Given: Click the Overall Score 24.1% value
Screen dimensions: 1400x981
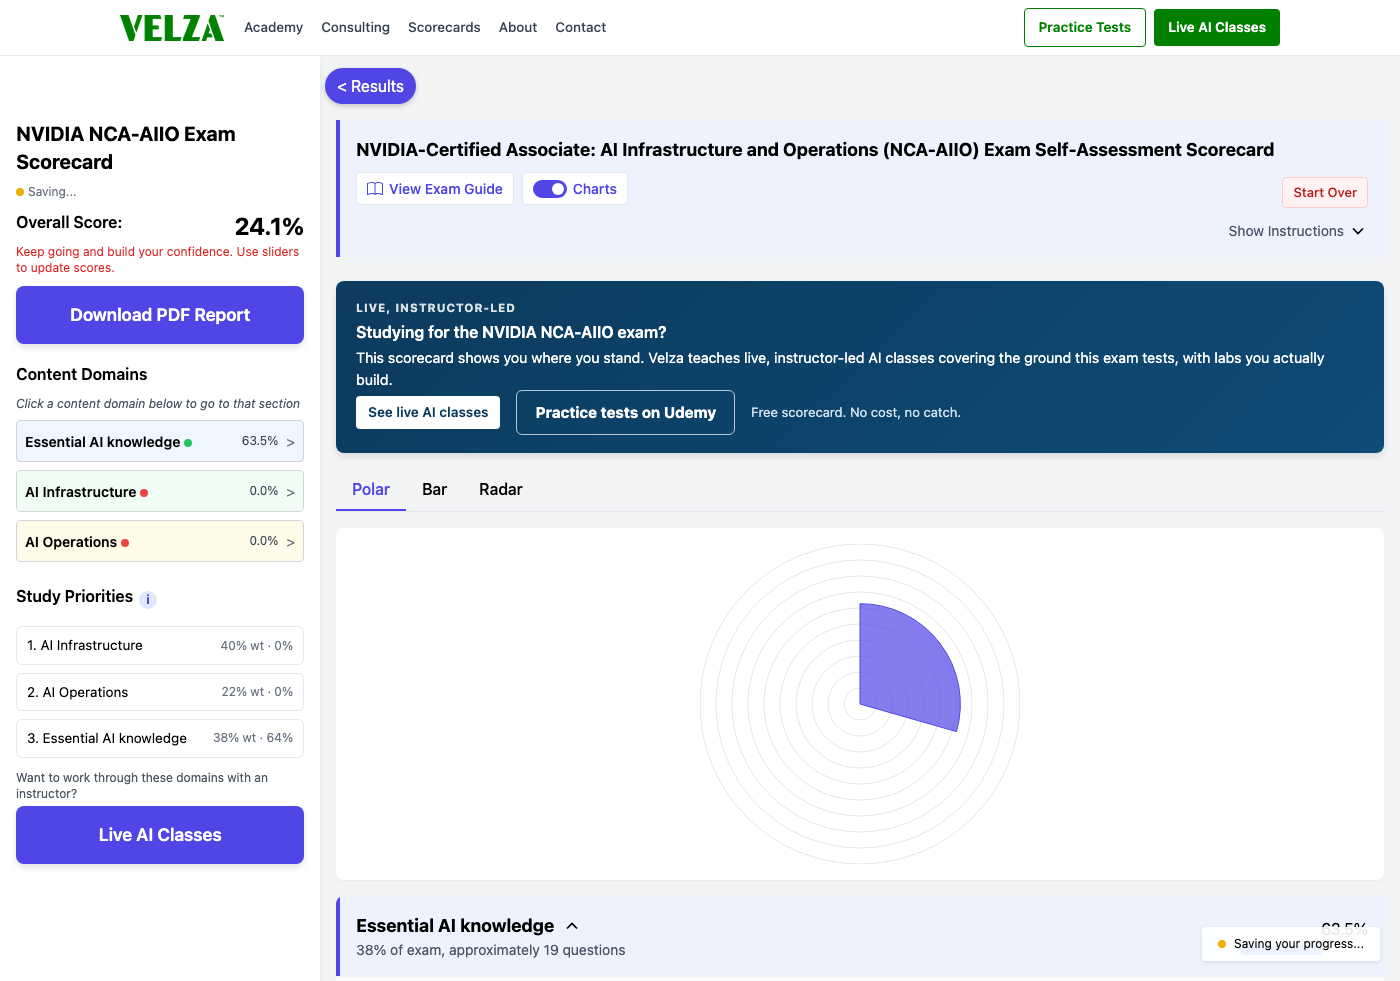Looking at the screenshot, I should (x=269, y=227).
